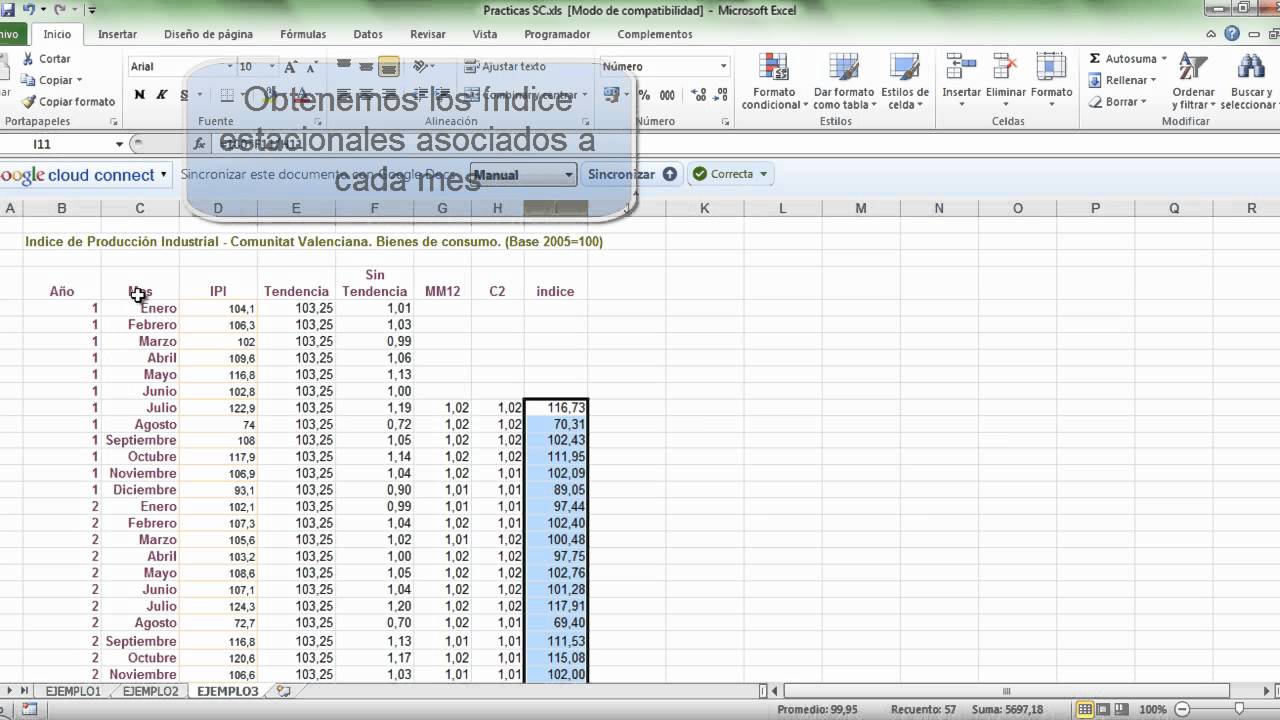
Task: Select column header K
Action: [704, 208]
